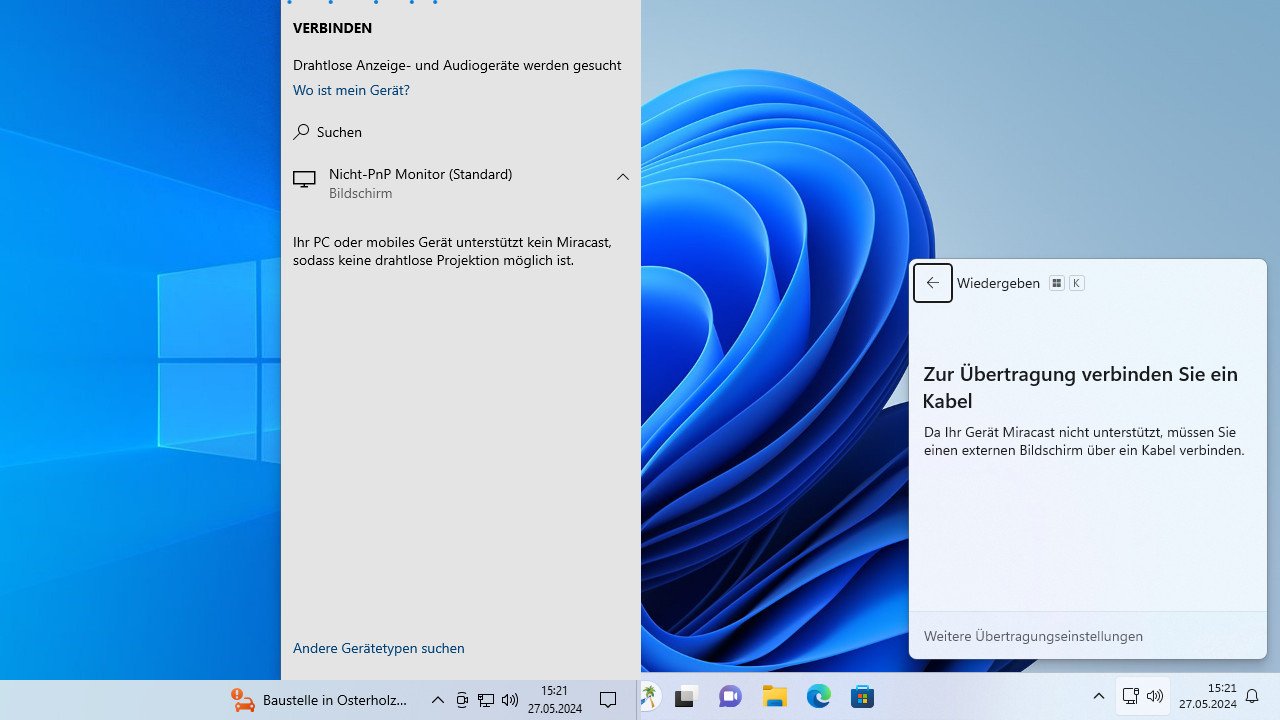This screenshot has width=1280, height=720.
Task: Open Weitere Übertragungseinstellungen
Action: pos(1034,635)
